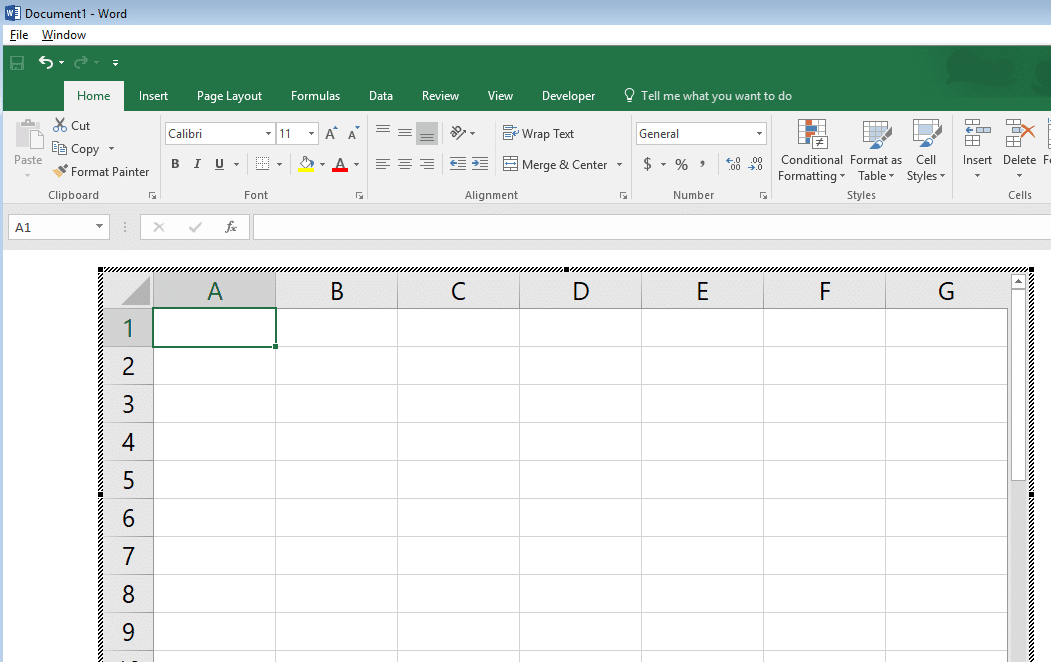Image resolution: width=1051 pixels, height=662 pixels.
Task: Expand Merge & Center dropdown arrow
Action: (x=619, y=164)
